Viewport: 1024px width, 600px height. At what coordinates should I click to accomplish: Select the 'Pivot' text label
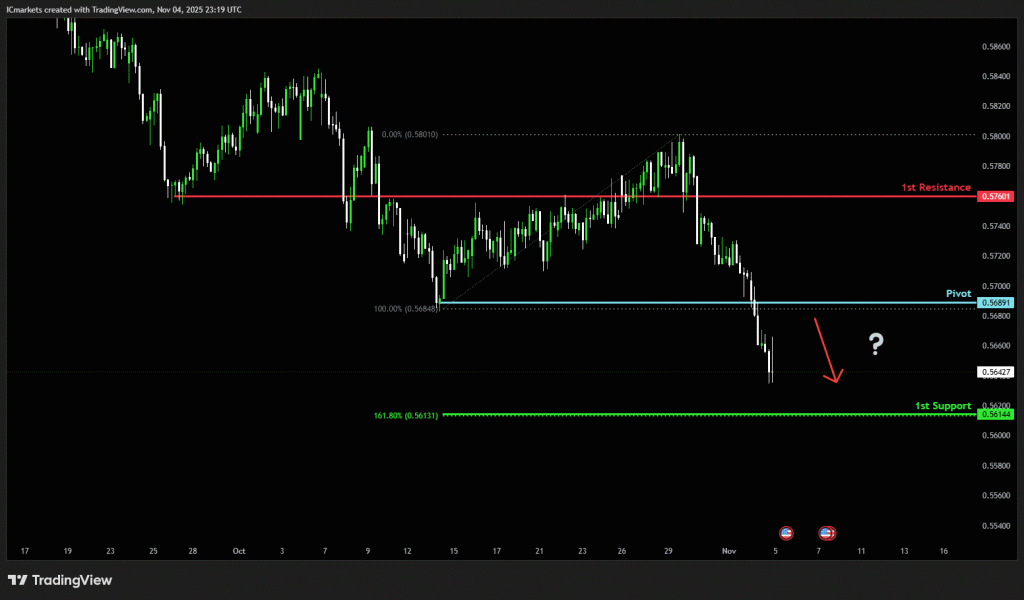pos(958,294)
